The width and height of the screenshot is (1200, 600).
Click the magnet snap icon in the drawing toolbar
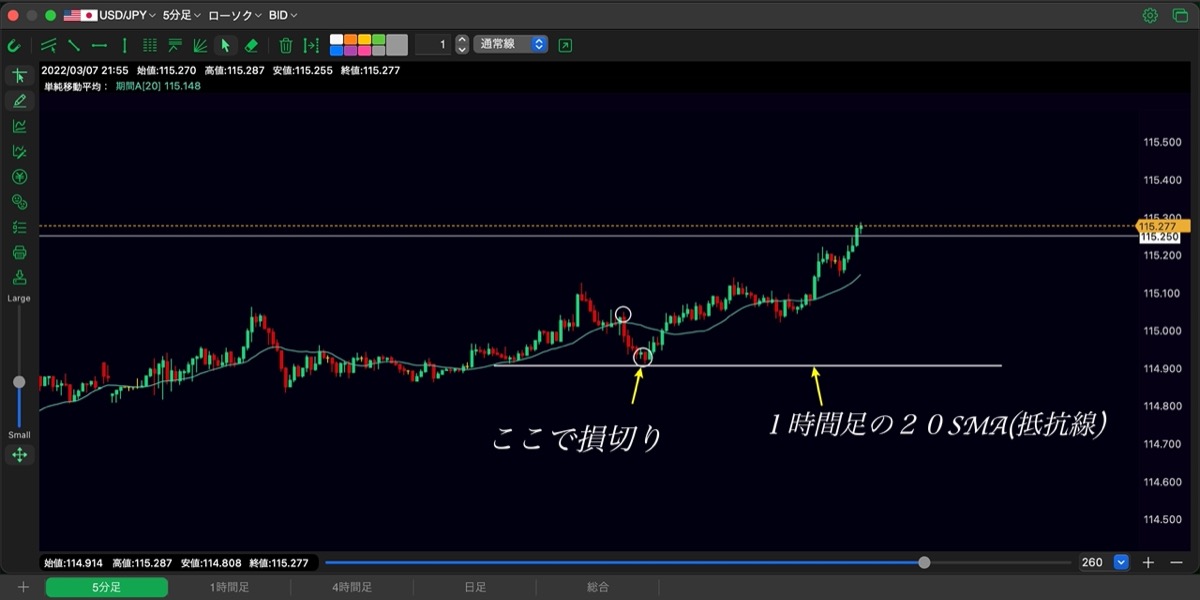pos(14,45)
